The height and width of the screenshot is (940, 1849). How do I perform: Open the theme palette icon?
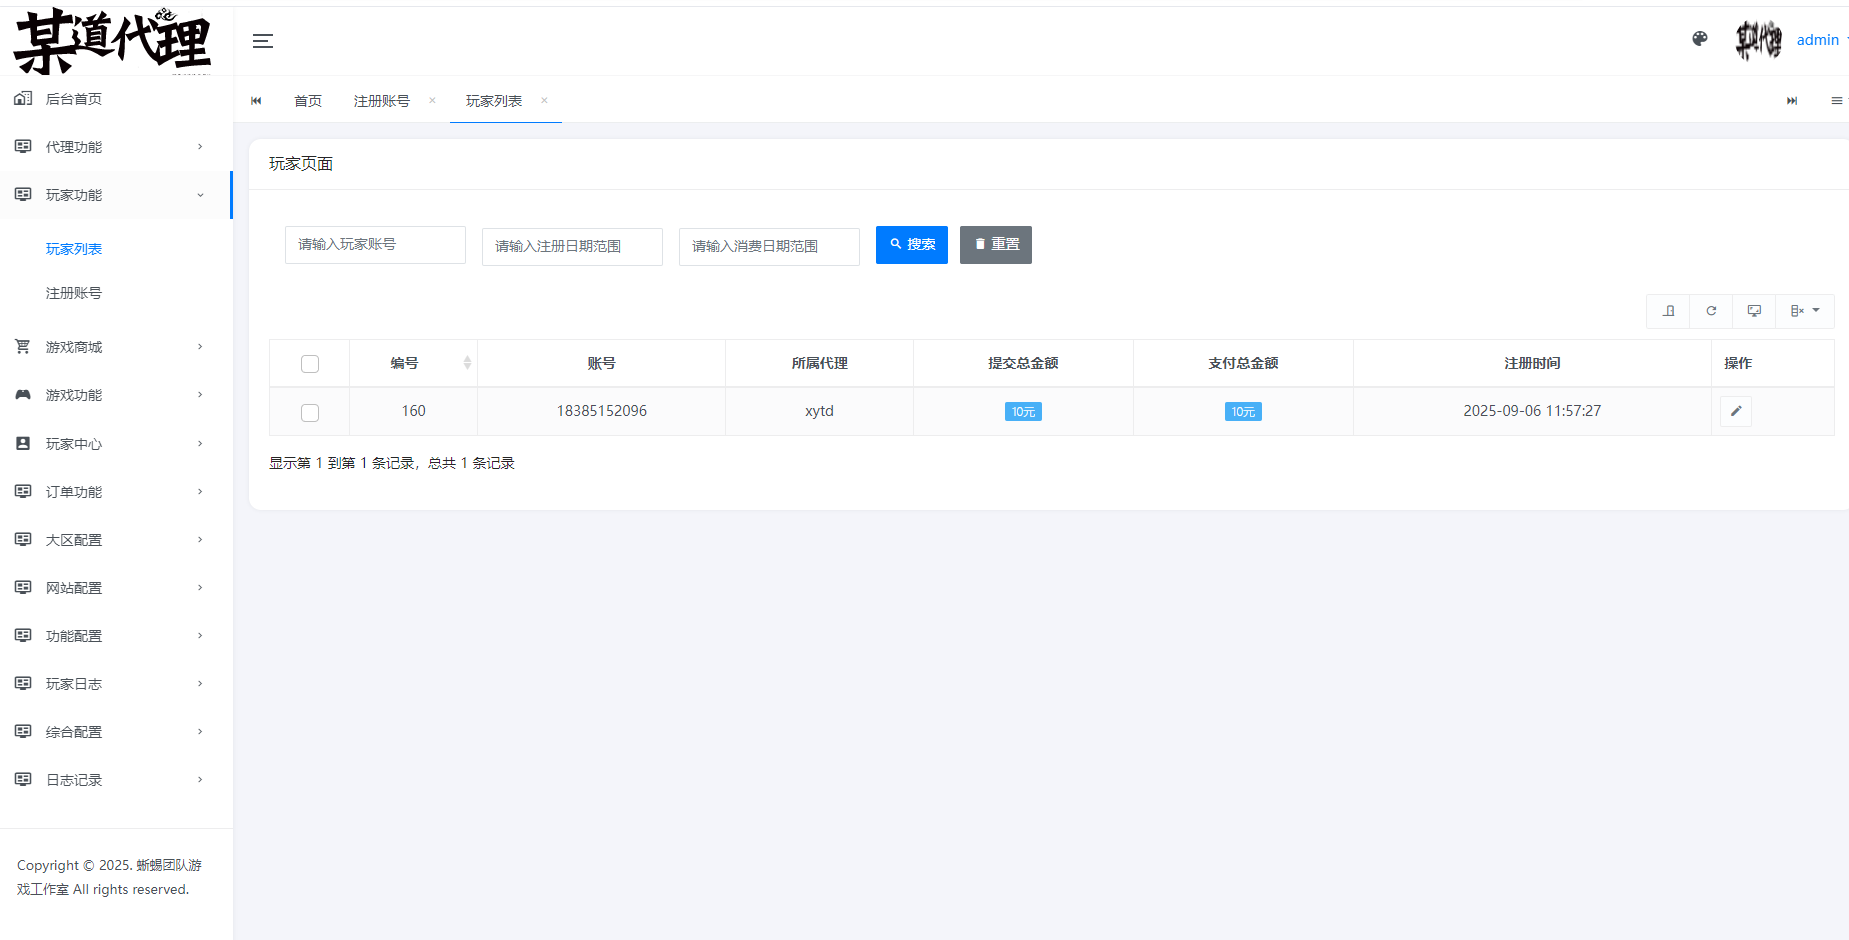click(1699, 39)
